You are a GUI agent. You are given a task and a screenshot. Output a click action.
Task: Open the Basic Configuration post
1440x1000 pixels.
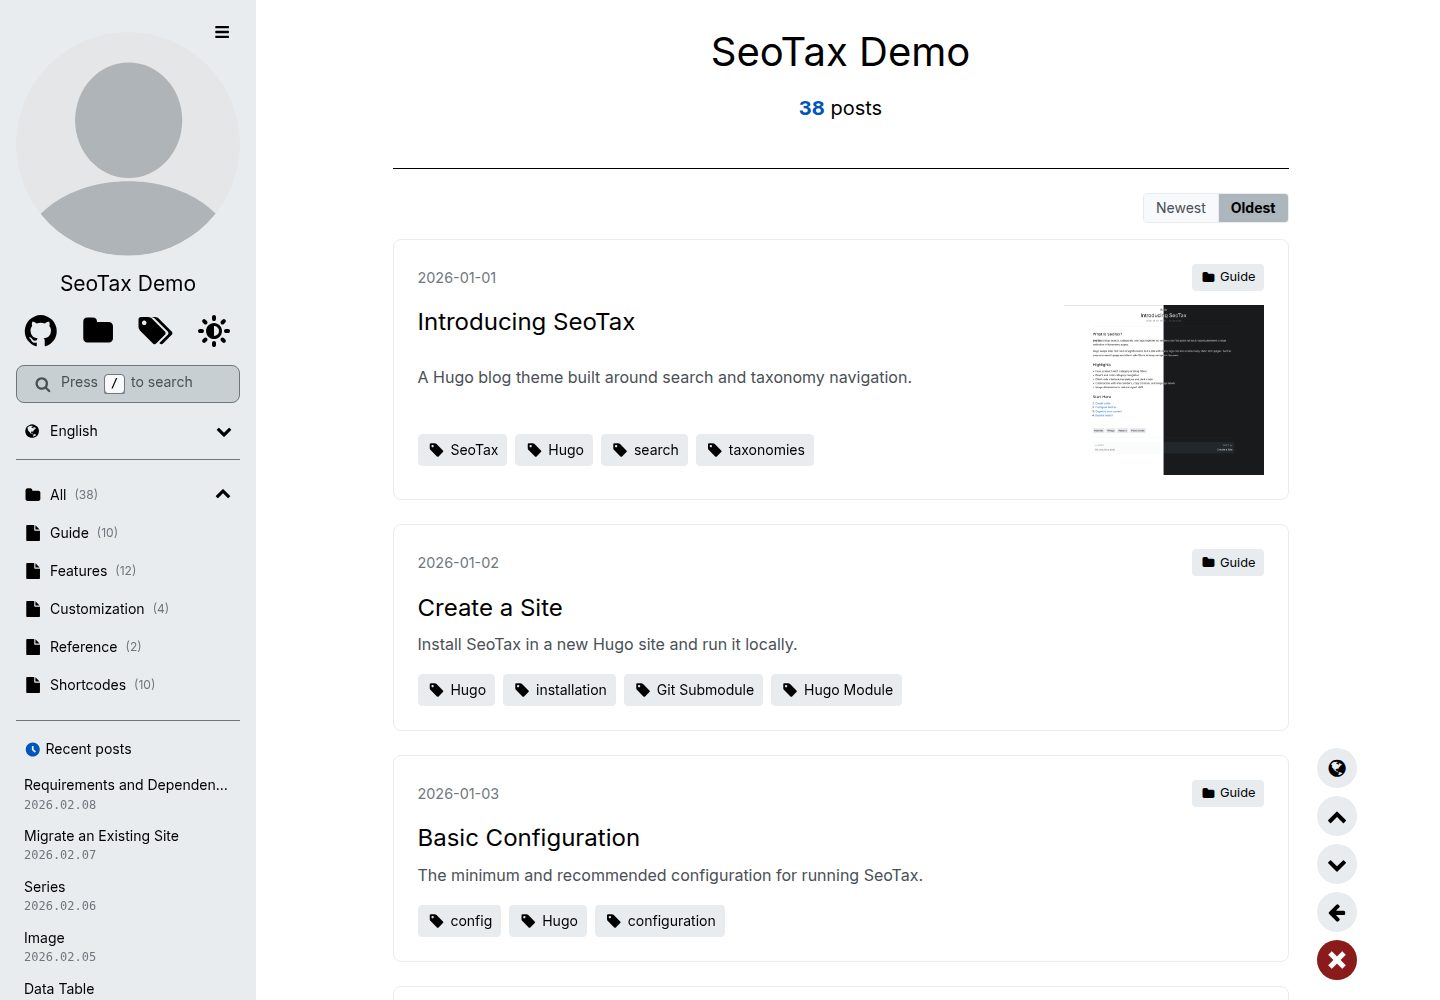pos(528,838)
